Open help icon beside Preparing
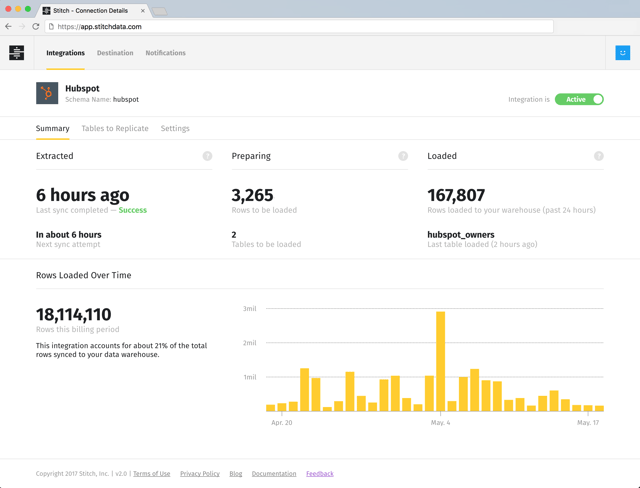This screenshot has width=640, height=488. coord(403,156)
